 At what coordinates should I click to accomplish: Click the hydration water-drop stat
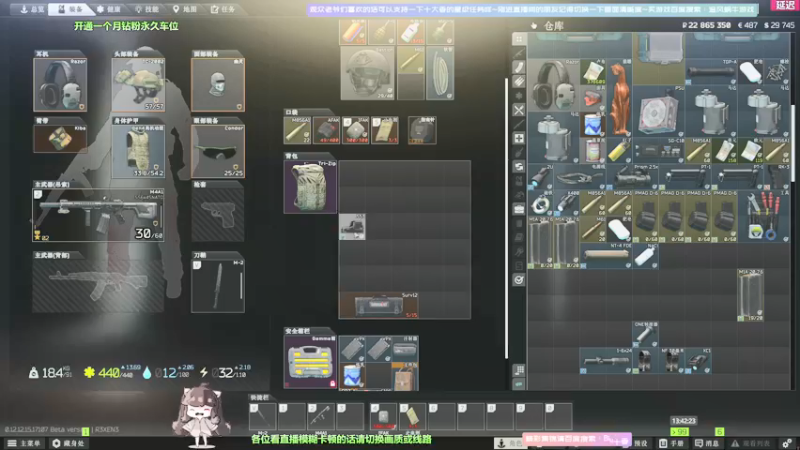168,373
